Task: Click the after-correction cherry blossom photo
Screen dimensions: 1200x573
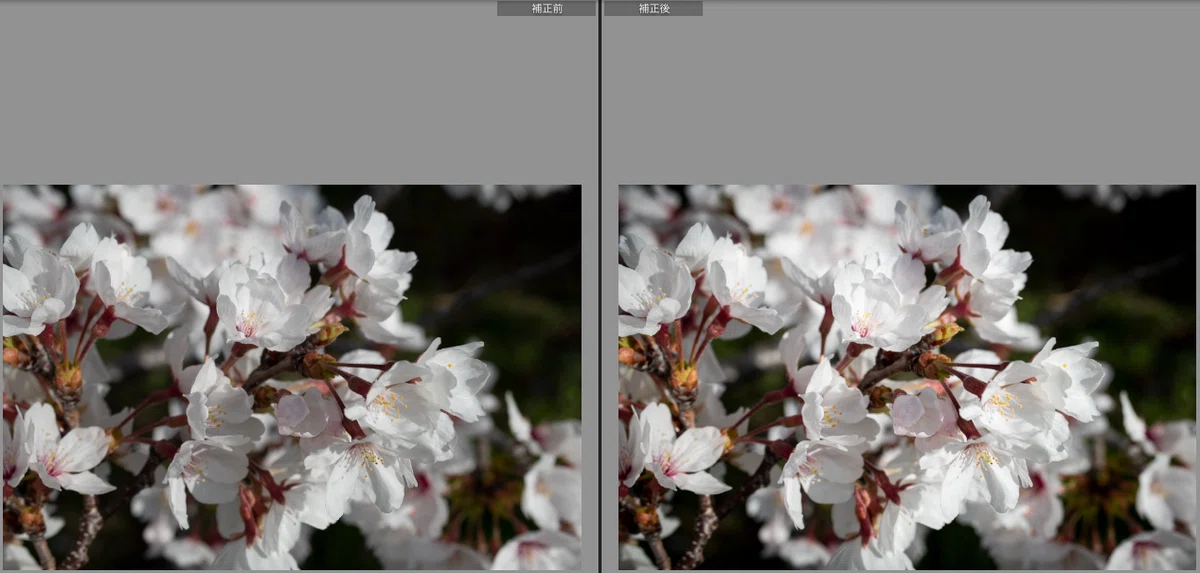Action: [907, 377]
